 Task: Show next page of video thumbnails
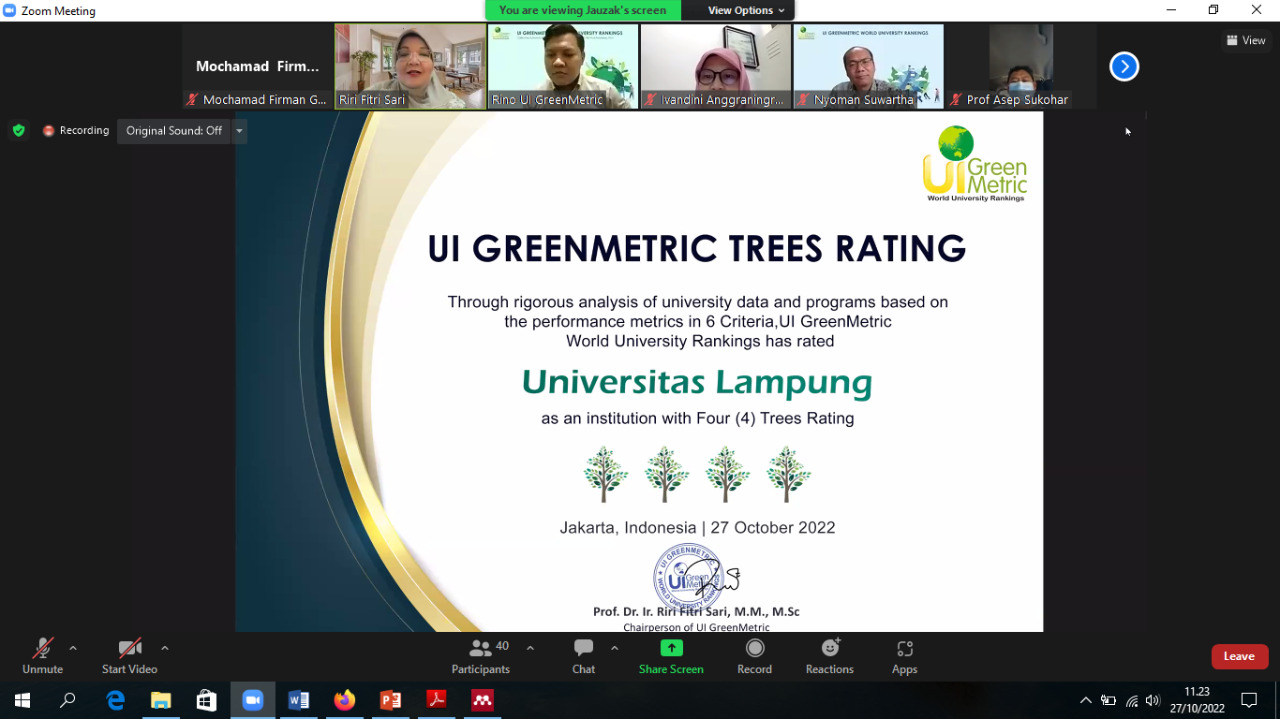[1124, 67]
